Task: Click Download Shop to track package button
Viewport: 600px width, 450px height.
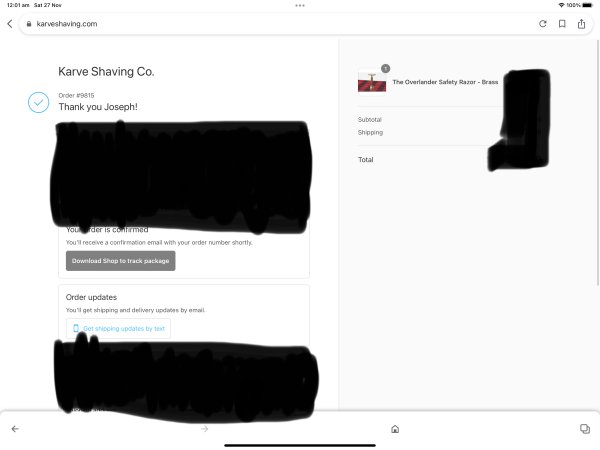Action: [x=121, y=261]
